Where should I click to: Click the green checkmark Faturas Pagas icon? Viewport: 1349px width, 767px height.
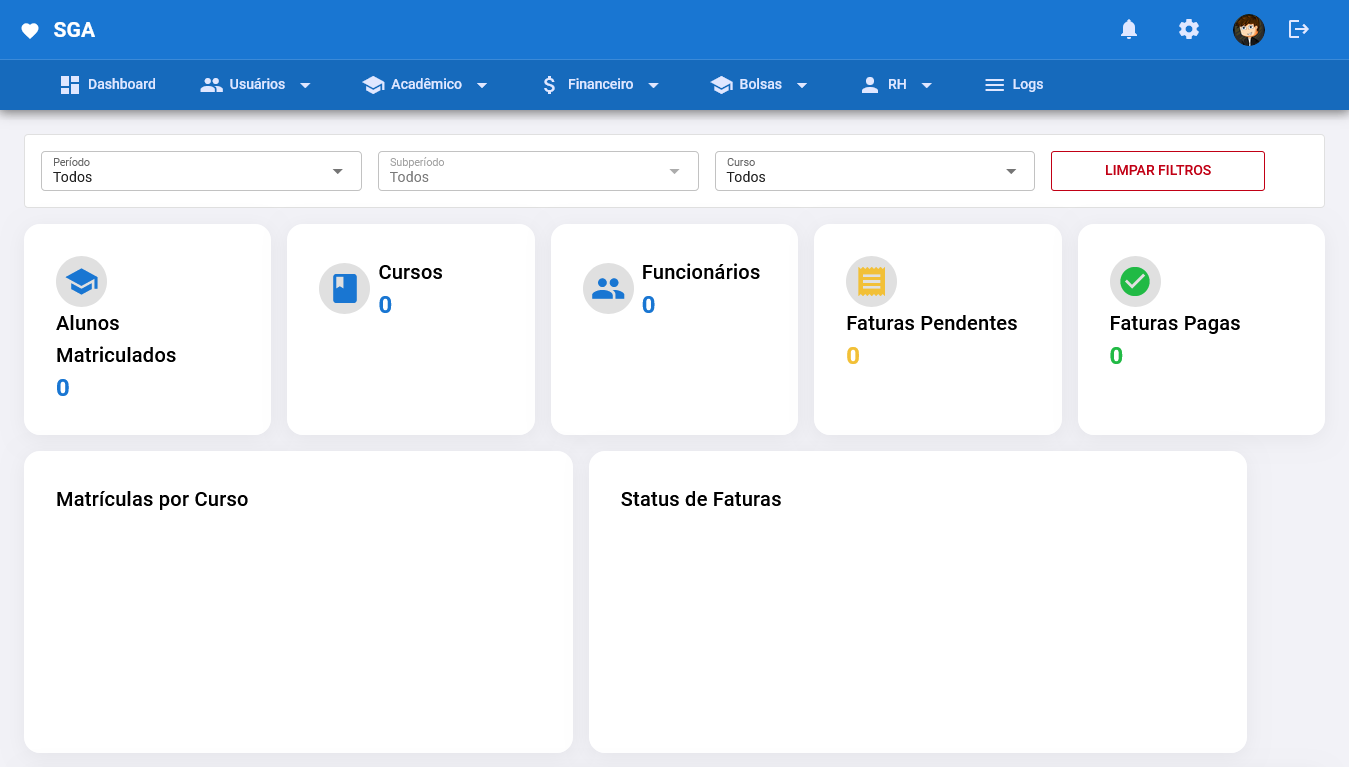pyautogui.click(x=1135, y=282)
